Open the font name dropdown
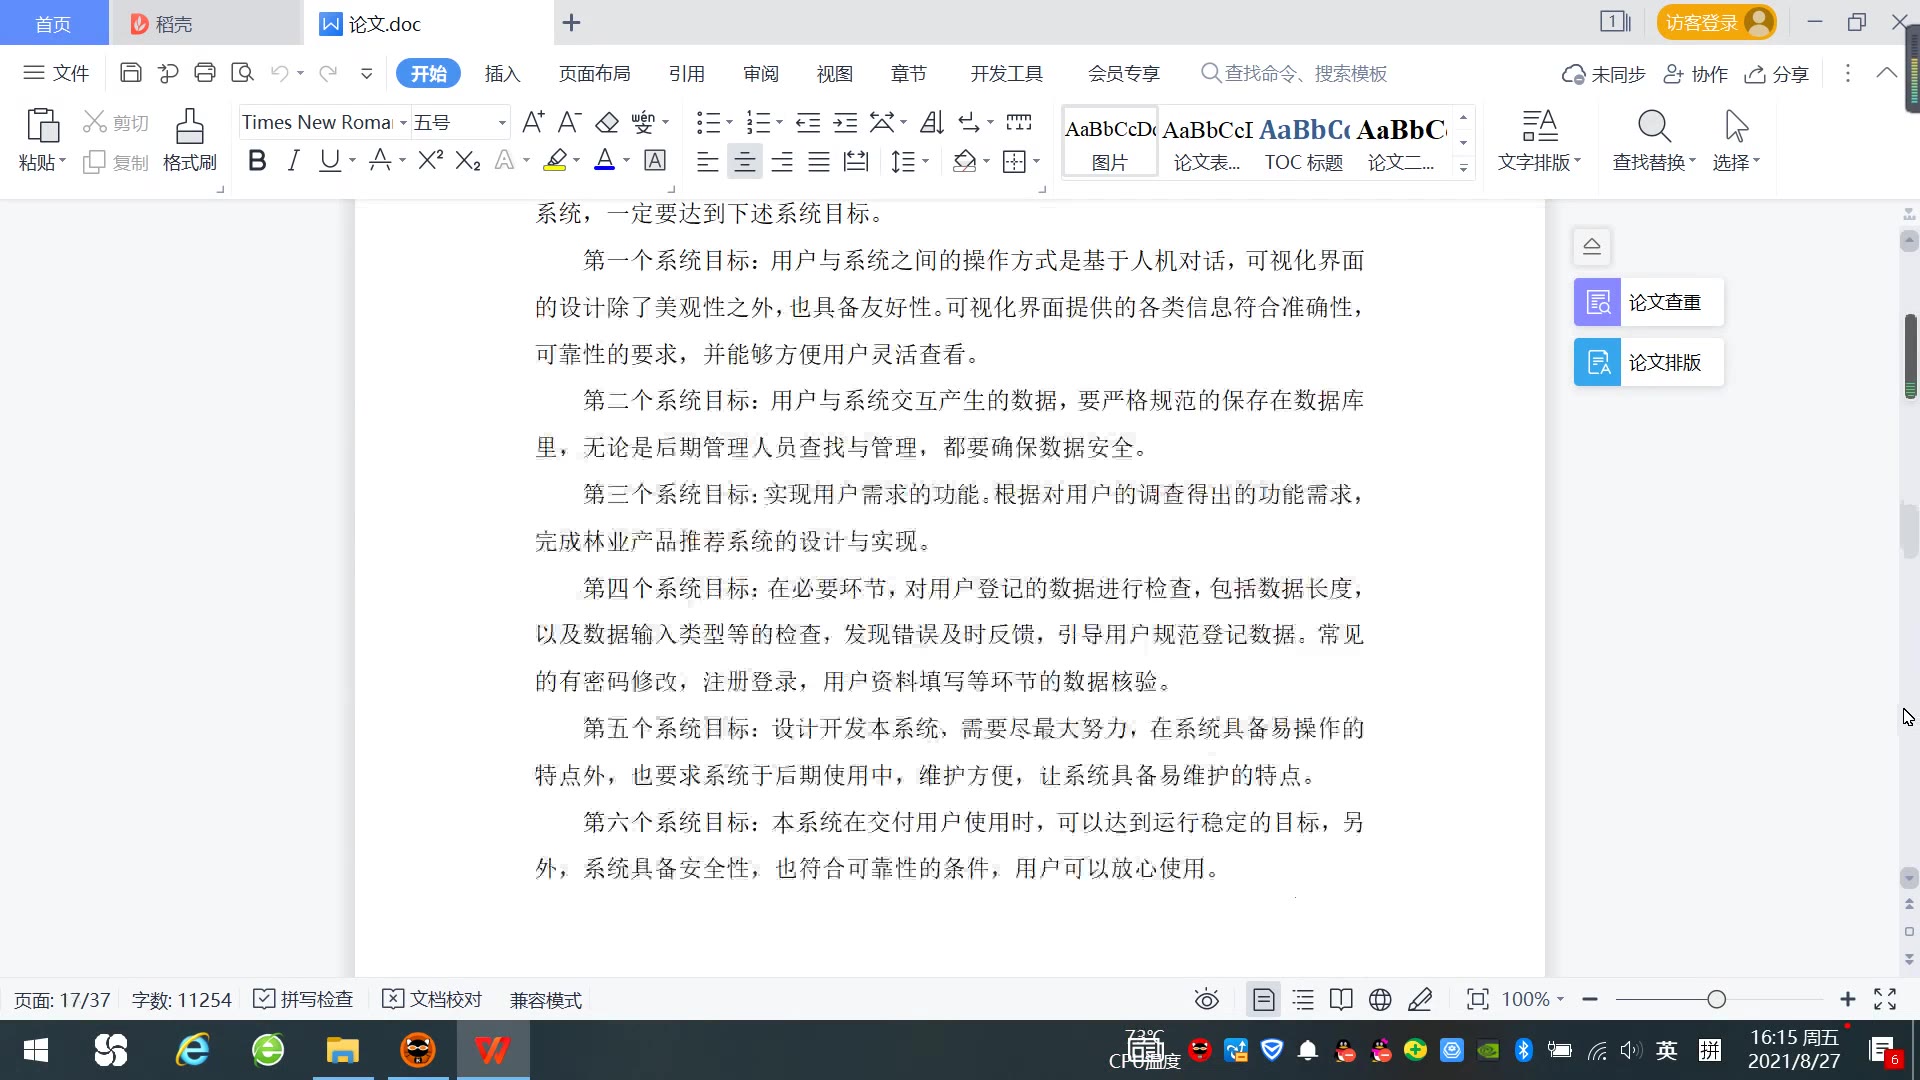 pos(404,122)
